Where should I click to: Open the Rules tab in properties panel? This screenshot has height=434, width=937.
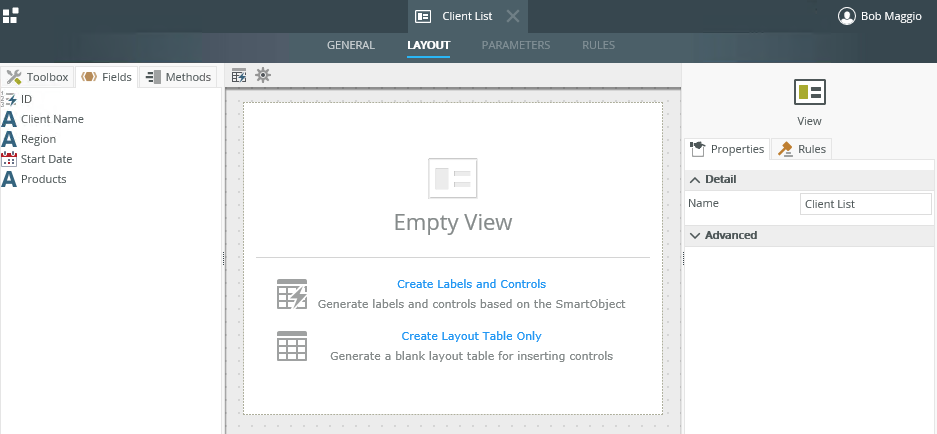point(802,149)
